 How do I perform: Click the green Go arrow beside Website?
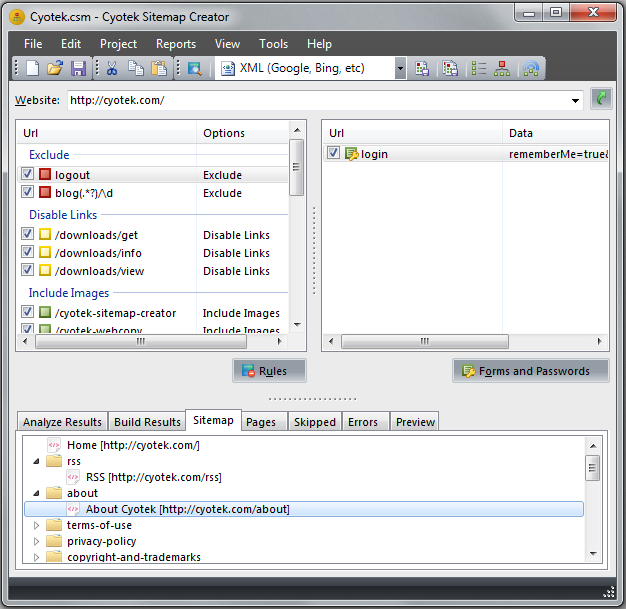pyautogui.click(x=601, y=99)
